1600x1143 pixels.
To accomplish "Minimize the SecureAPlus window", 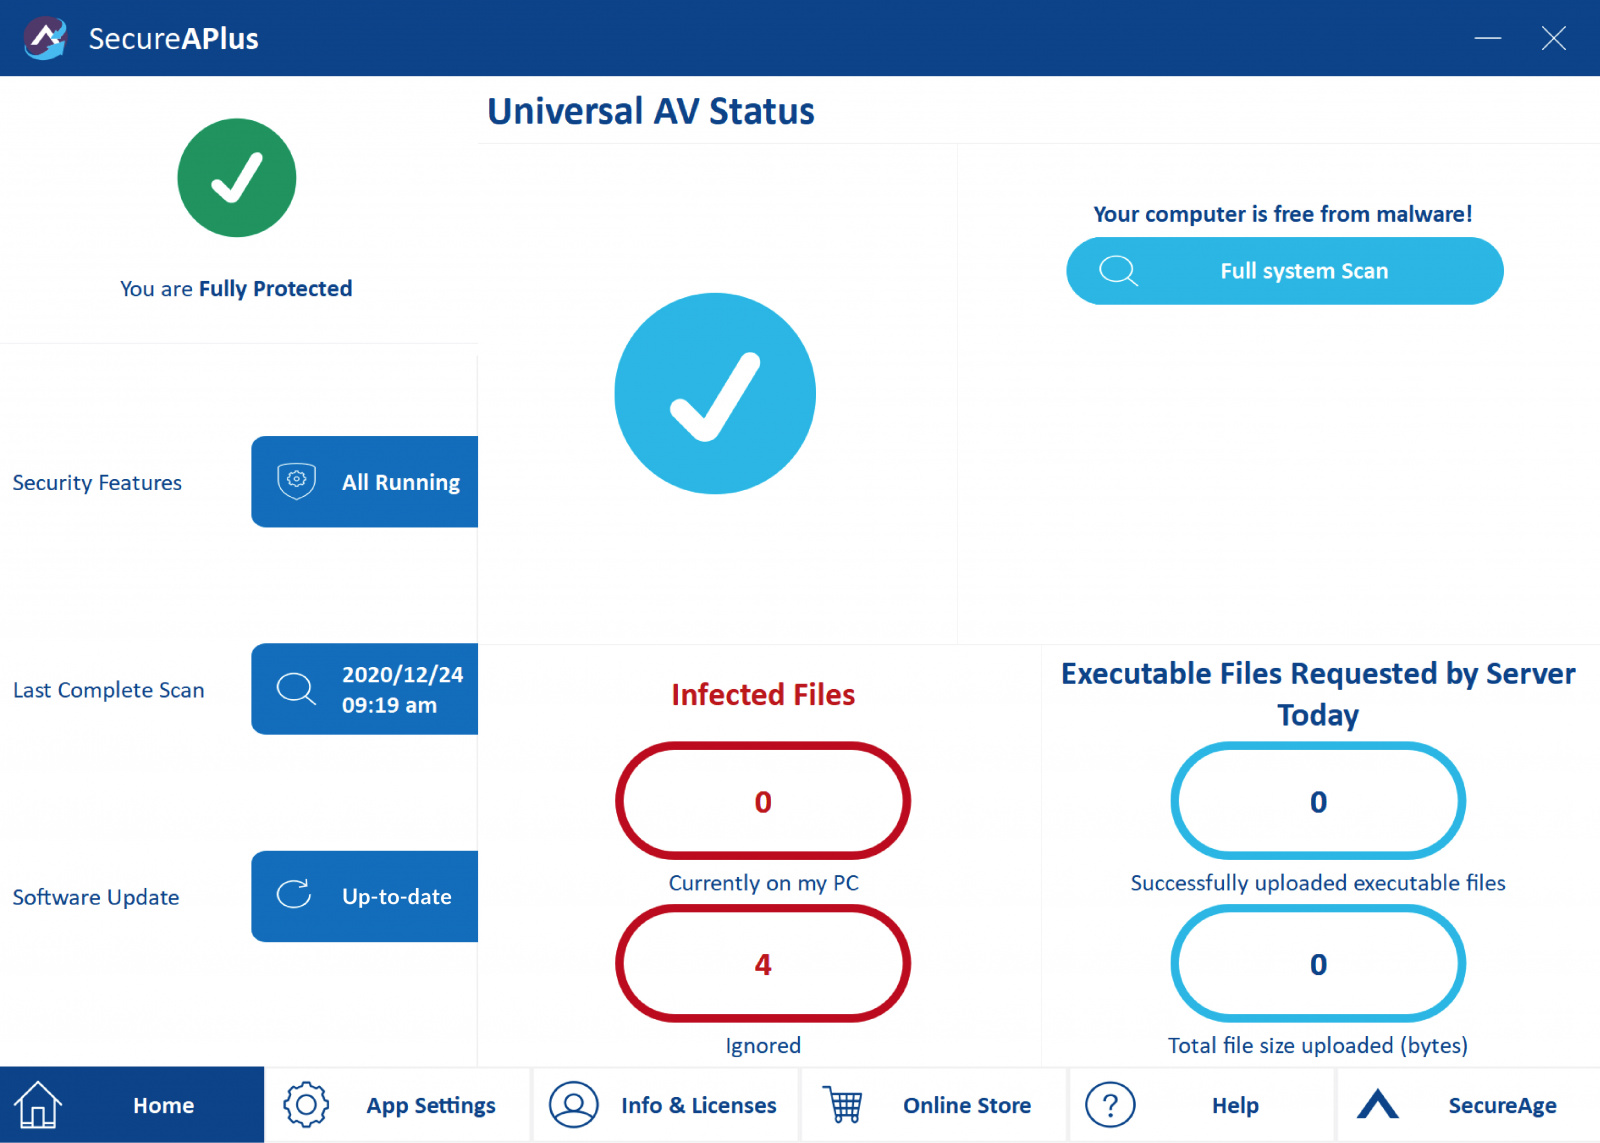I will pyautogui.click(x=1488, y=38).
